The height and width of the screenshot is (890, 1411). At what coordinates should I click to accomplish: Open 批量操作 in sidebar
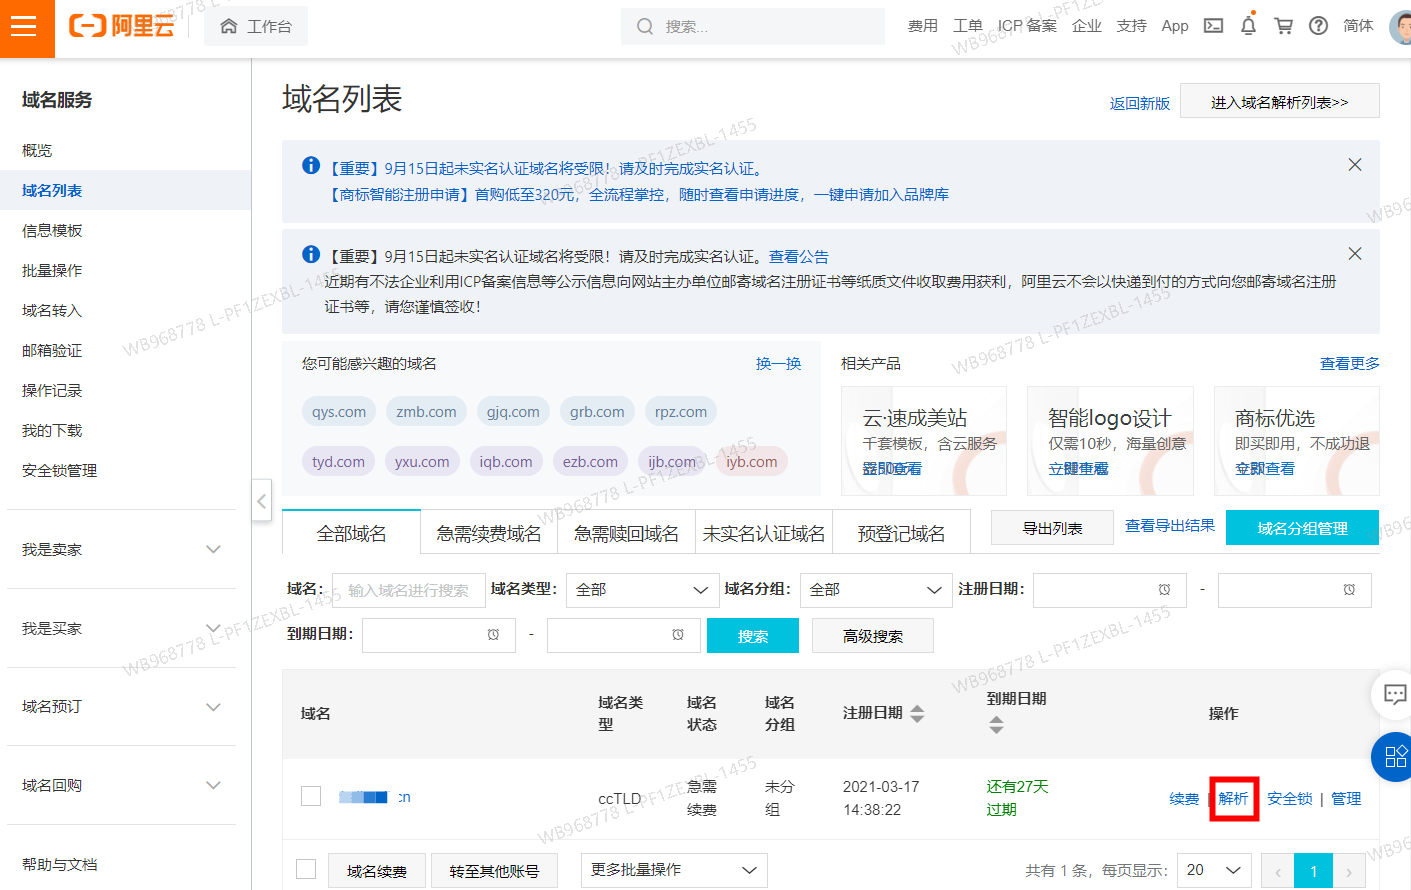pyautogui.click(x=52, y=270)
